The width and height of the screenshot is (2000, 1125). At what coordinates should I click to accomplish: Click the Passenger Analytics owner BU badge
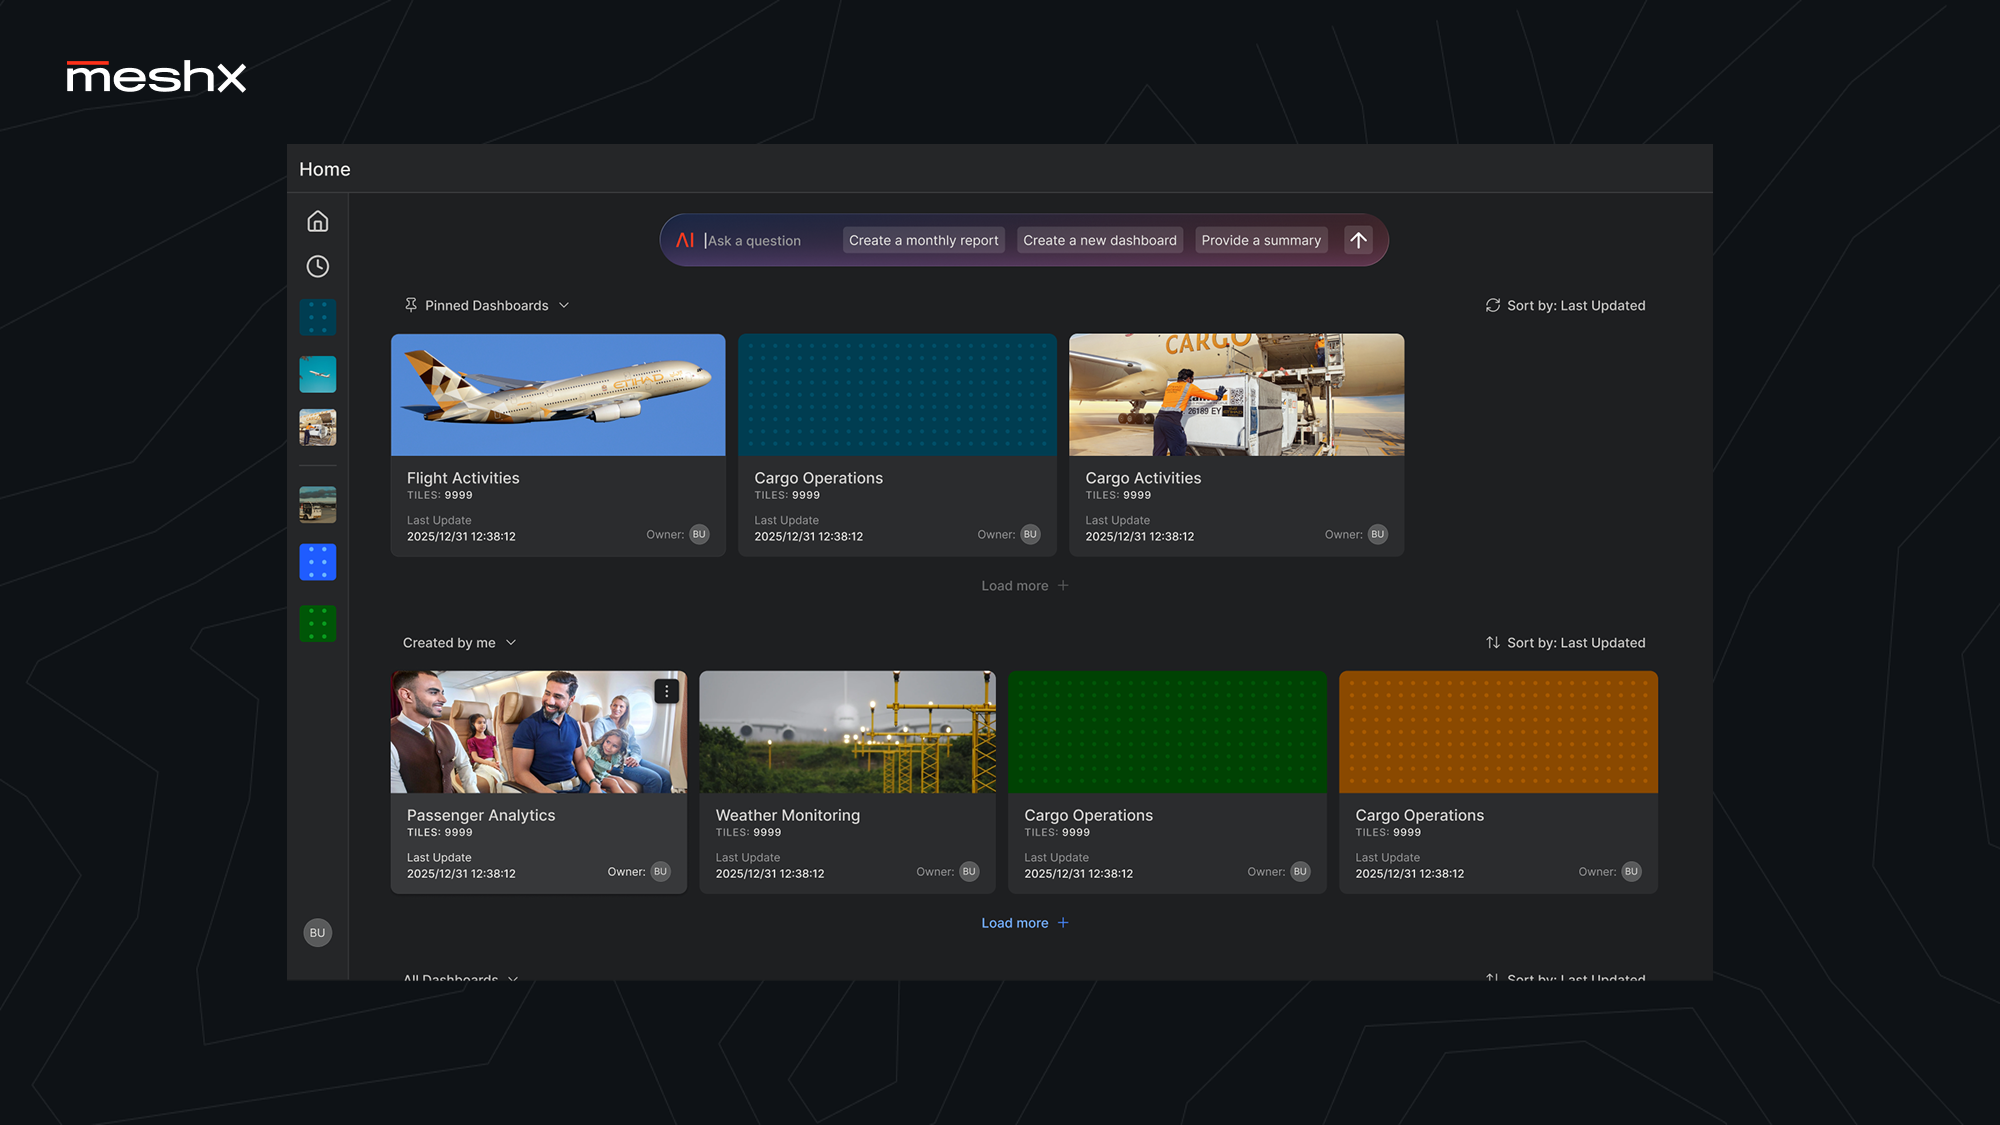click(660, 871)
